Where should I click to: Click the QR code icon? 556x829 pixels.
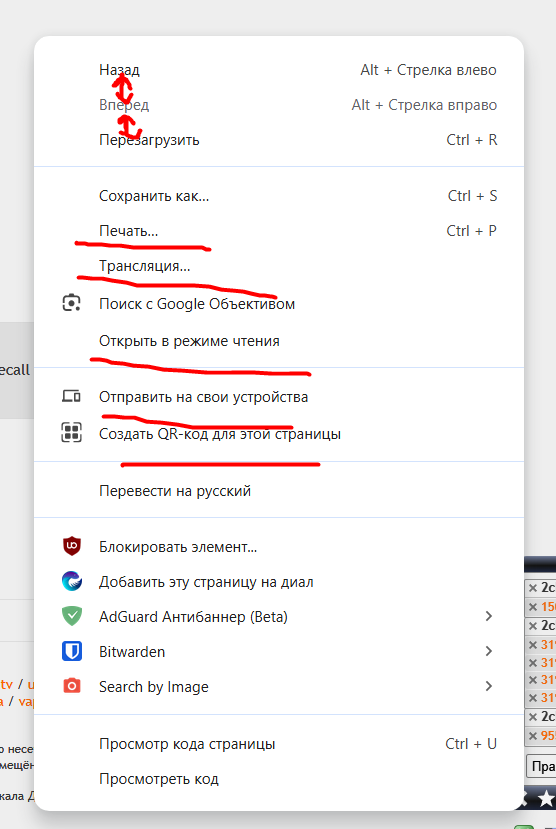pyautogui.click(x=71, y=432)
